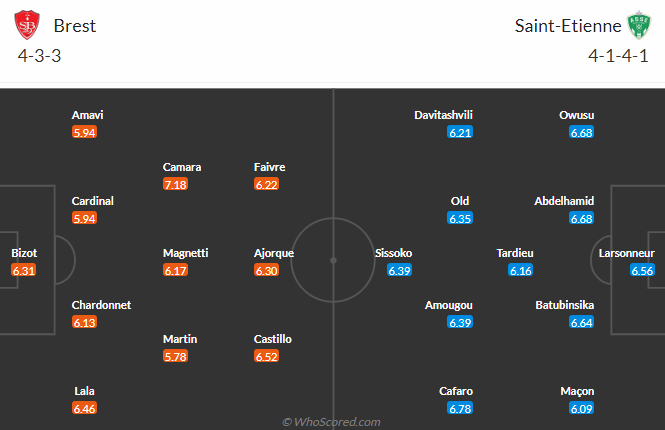Open goalkeeper Bizot's player marker
This screenshot has height=430, width=665.
pos(23,254)
